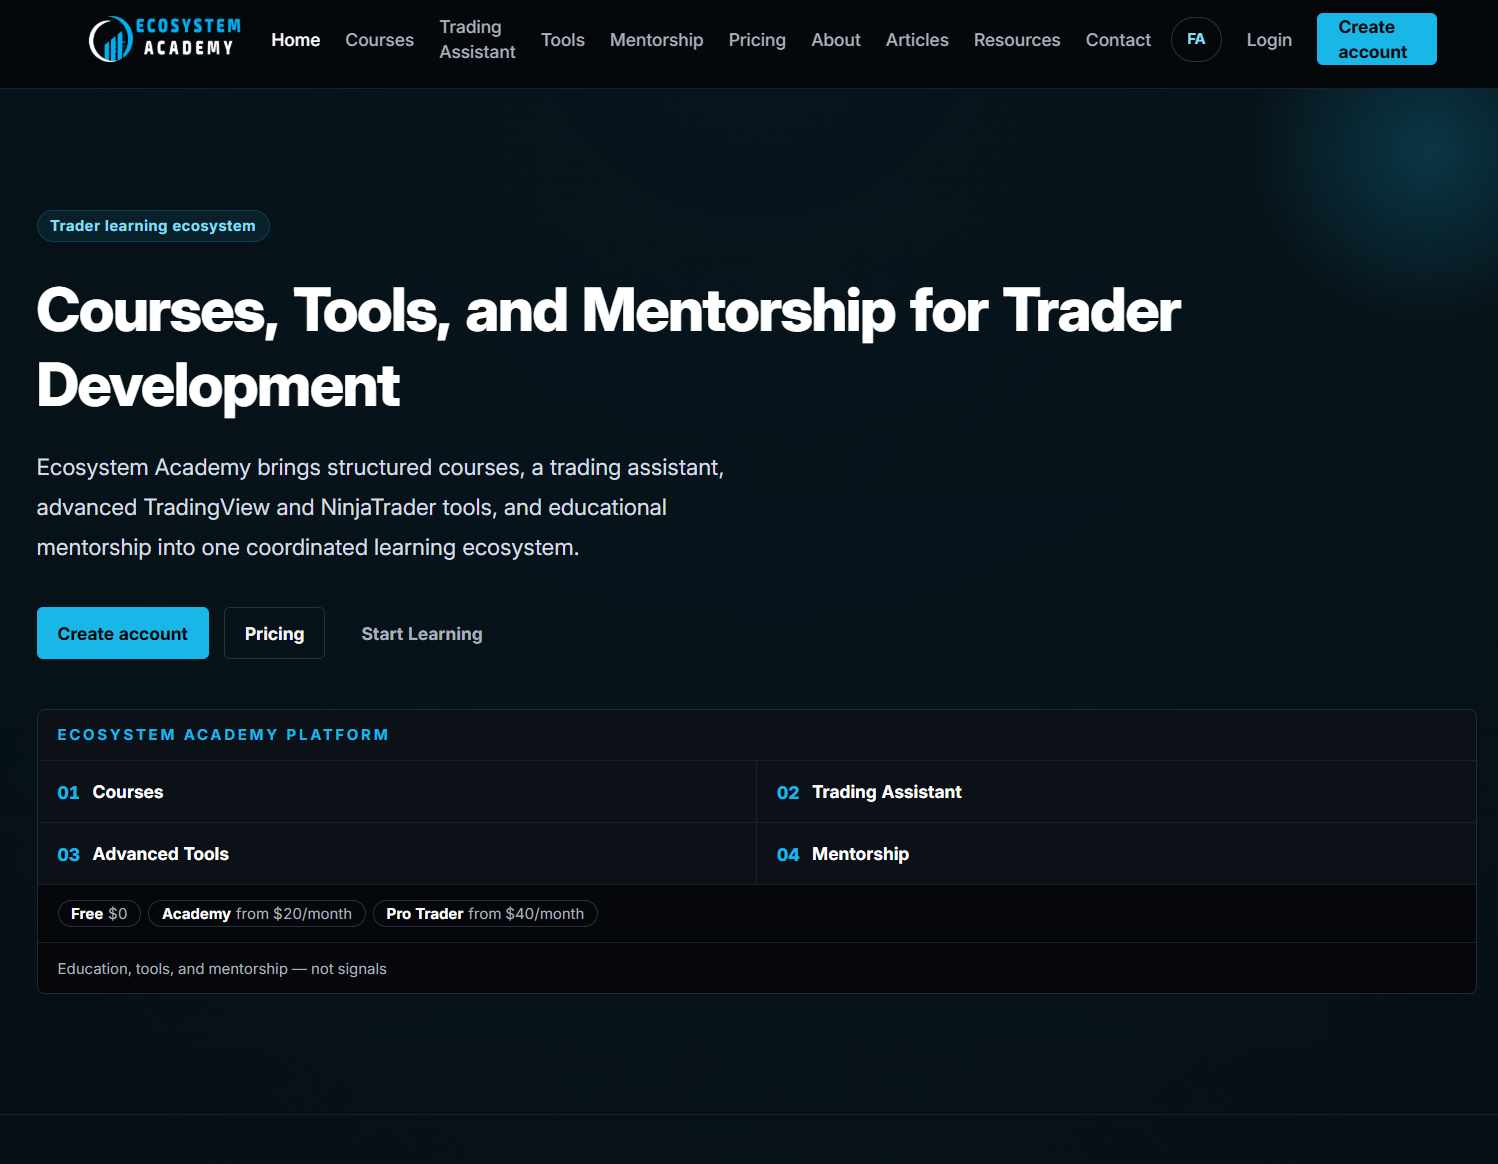Click the hero description paragraph
The width and height of the screenshot is (1498, 1164).
tap(380, 508)
